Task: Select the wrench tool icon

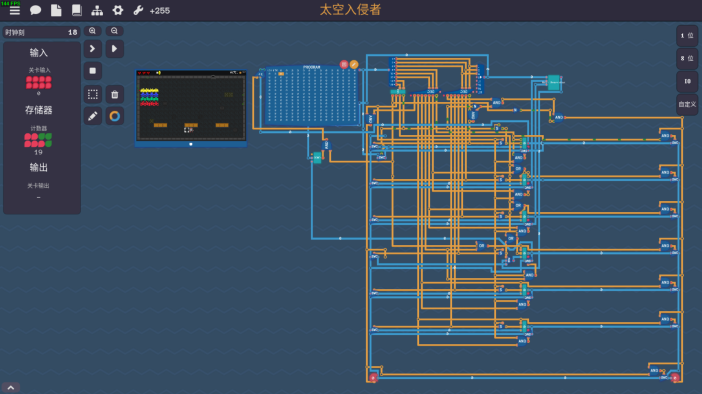Action: [138, 10]
